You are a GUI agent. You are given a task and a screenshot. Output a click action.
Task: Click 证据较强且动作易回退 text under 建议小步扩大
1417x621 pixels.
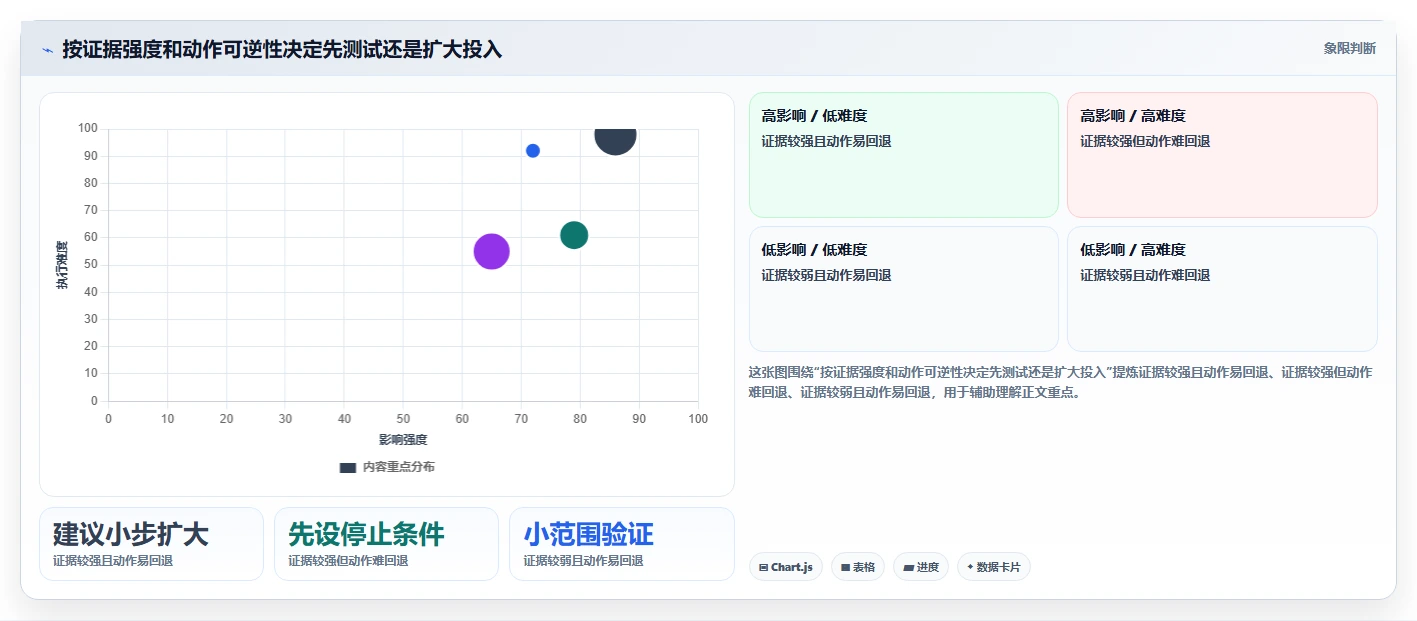pos(113,561)
